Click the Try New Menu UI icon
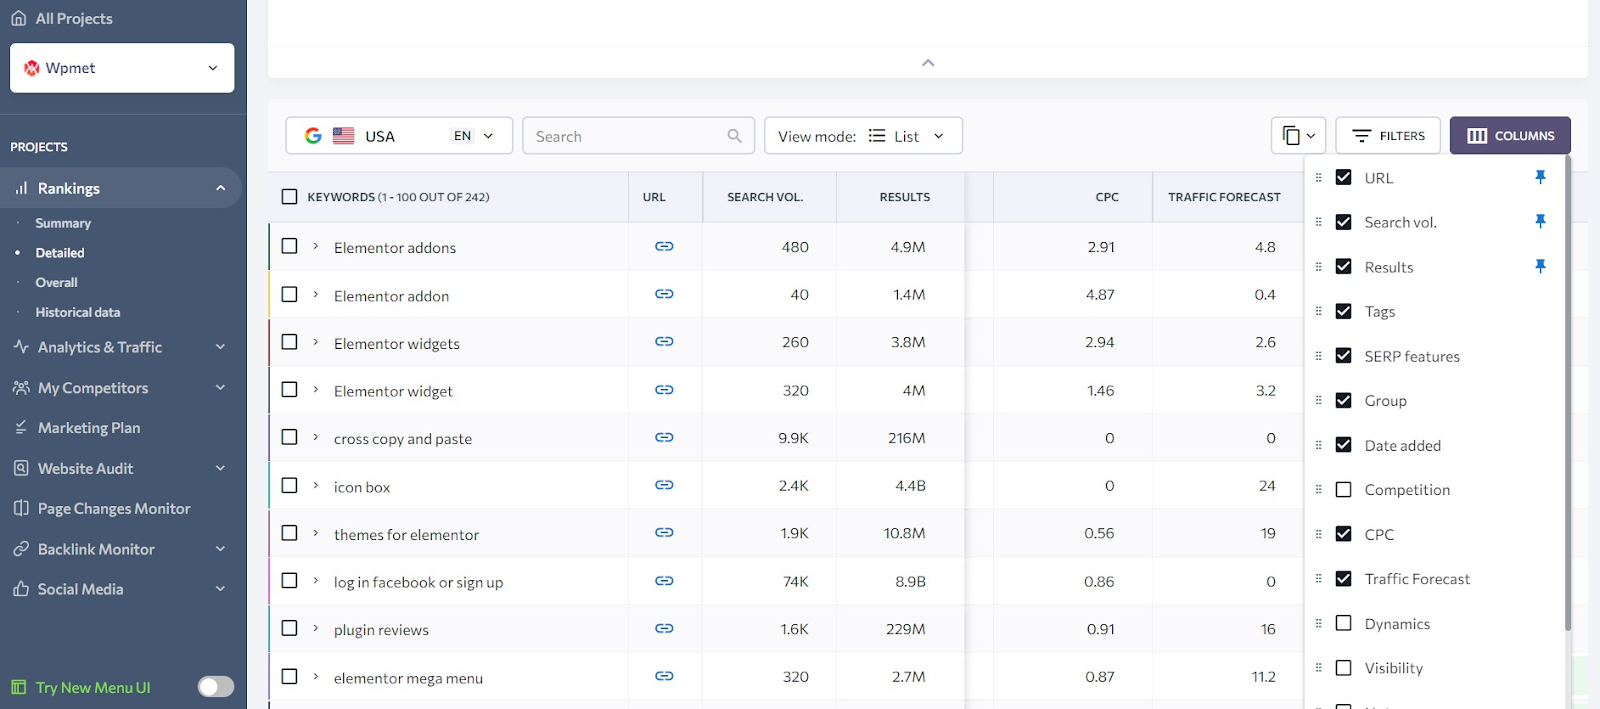 (x=19, y=687)
